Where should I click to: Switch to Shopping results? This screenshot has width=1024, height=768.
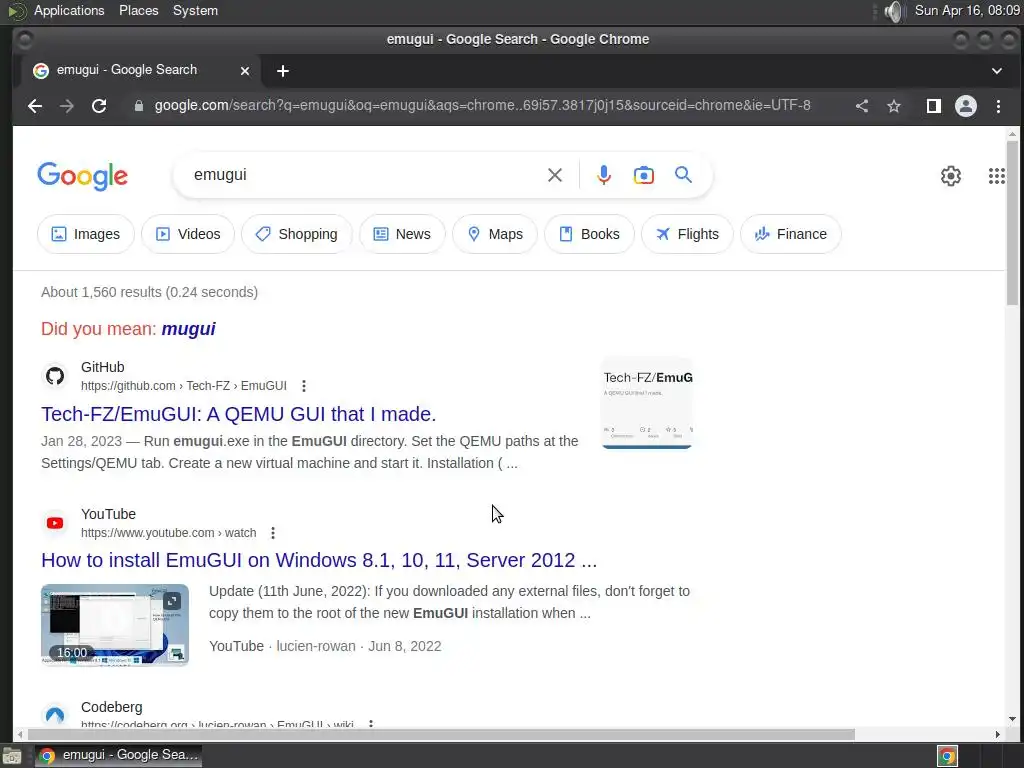[296, 234]
